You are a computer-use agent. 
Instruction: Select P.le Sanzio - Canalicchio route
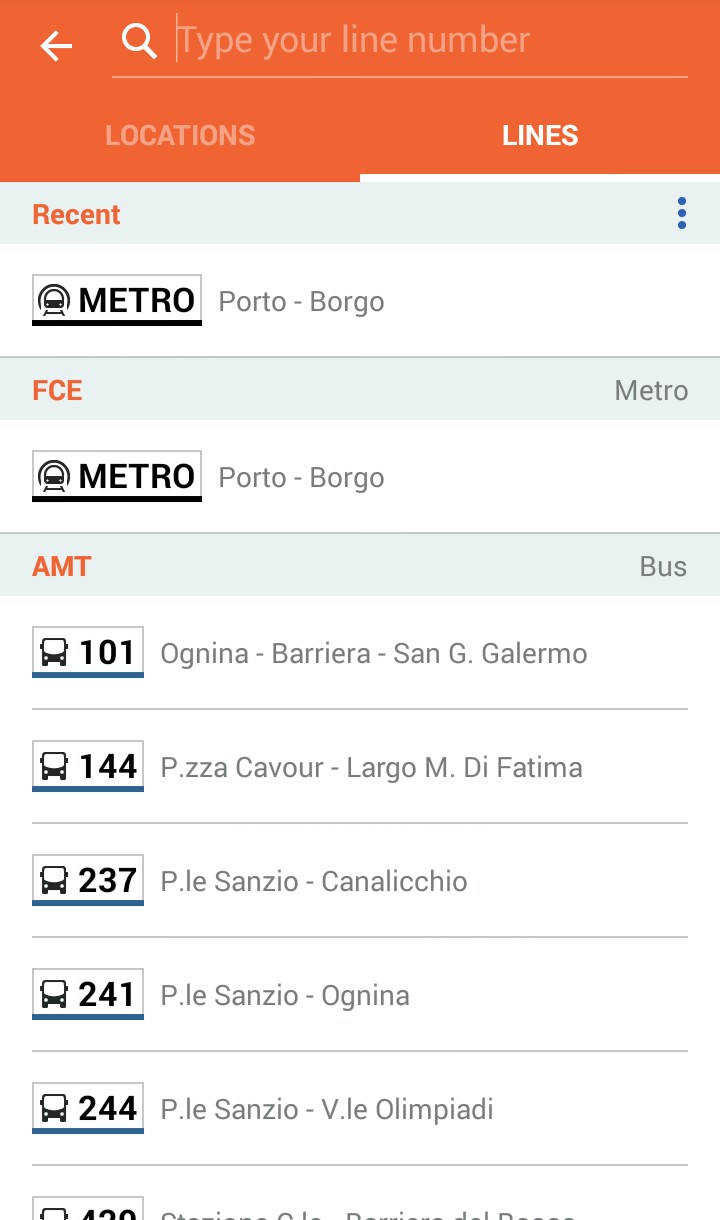pos(314,882)
